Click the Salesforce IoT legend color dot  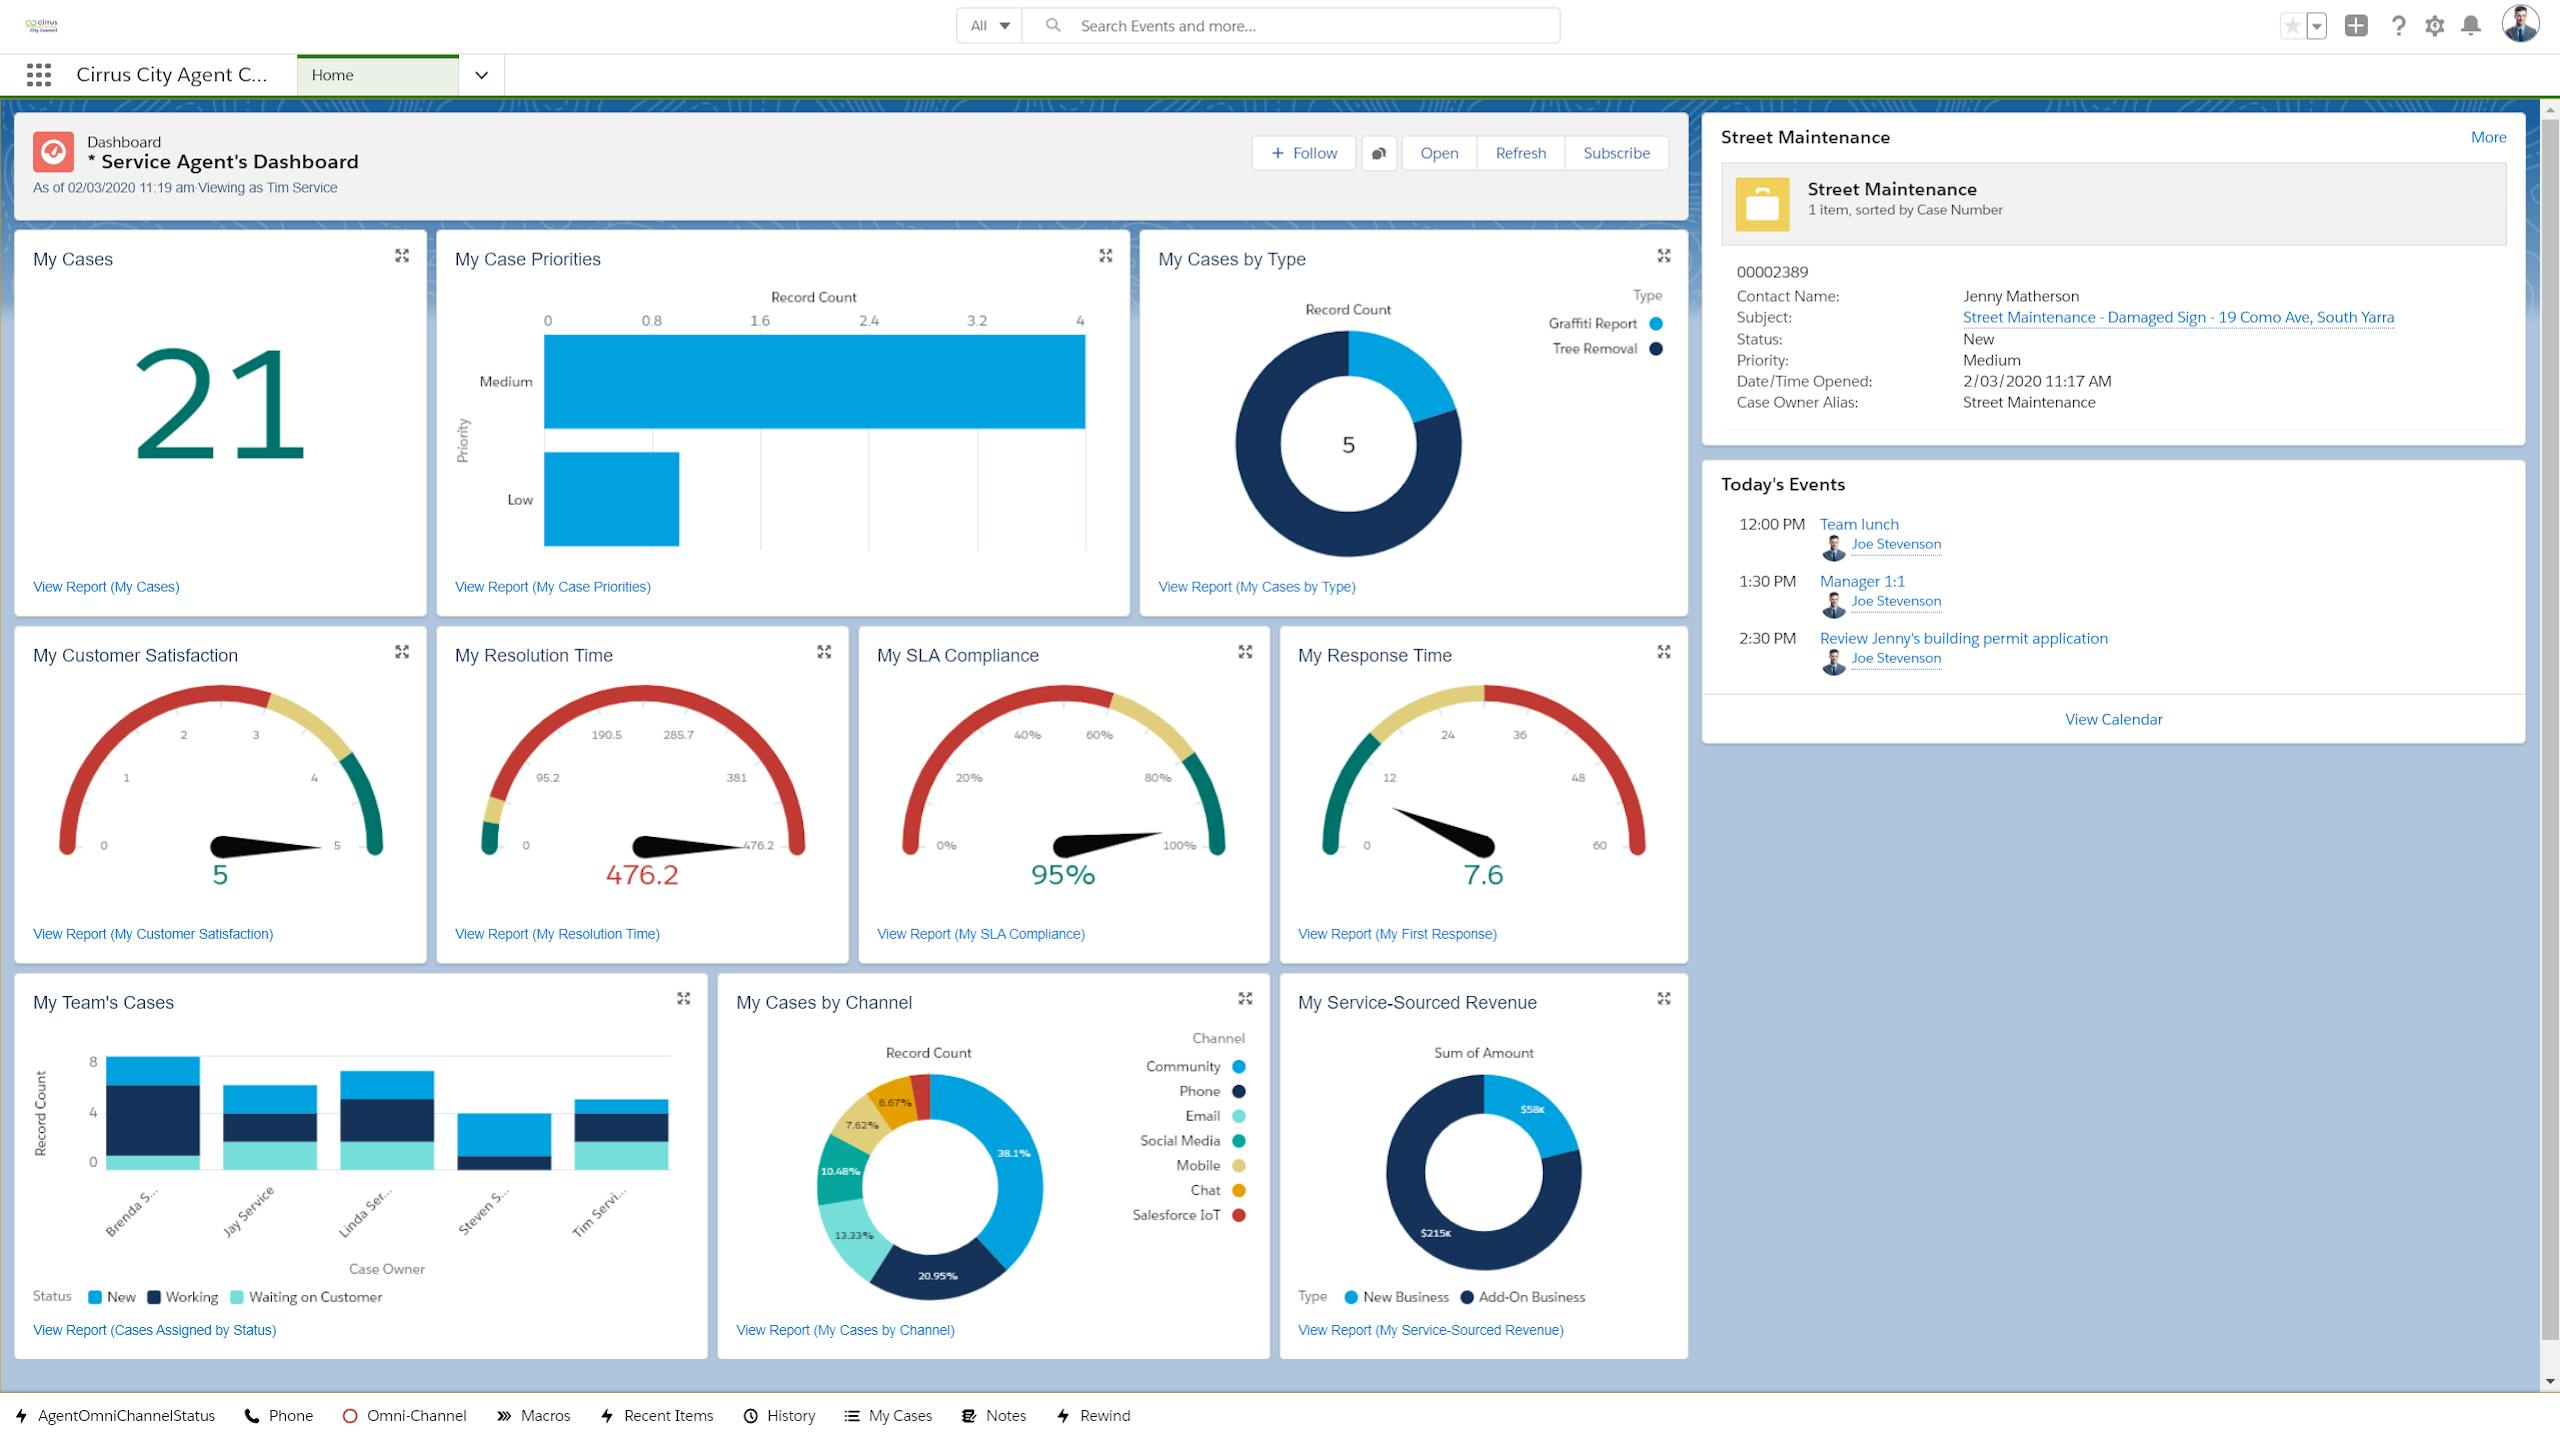(x=1239, y=1215)
